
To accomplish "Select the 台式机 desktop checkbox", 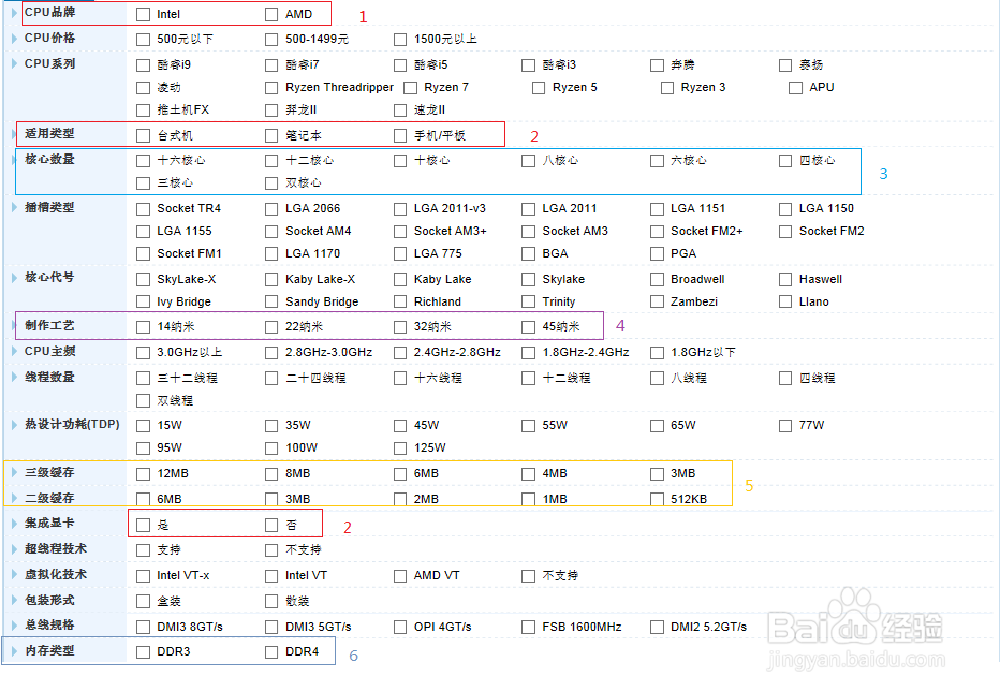I will point(143,136).
